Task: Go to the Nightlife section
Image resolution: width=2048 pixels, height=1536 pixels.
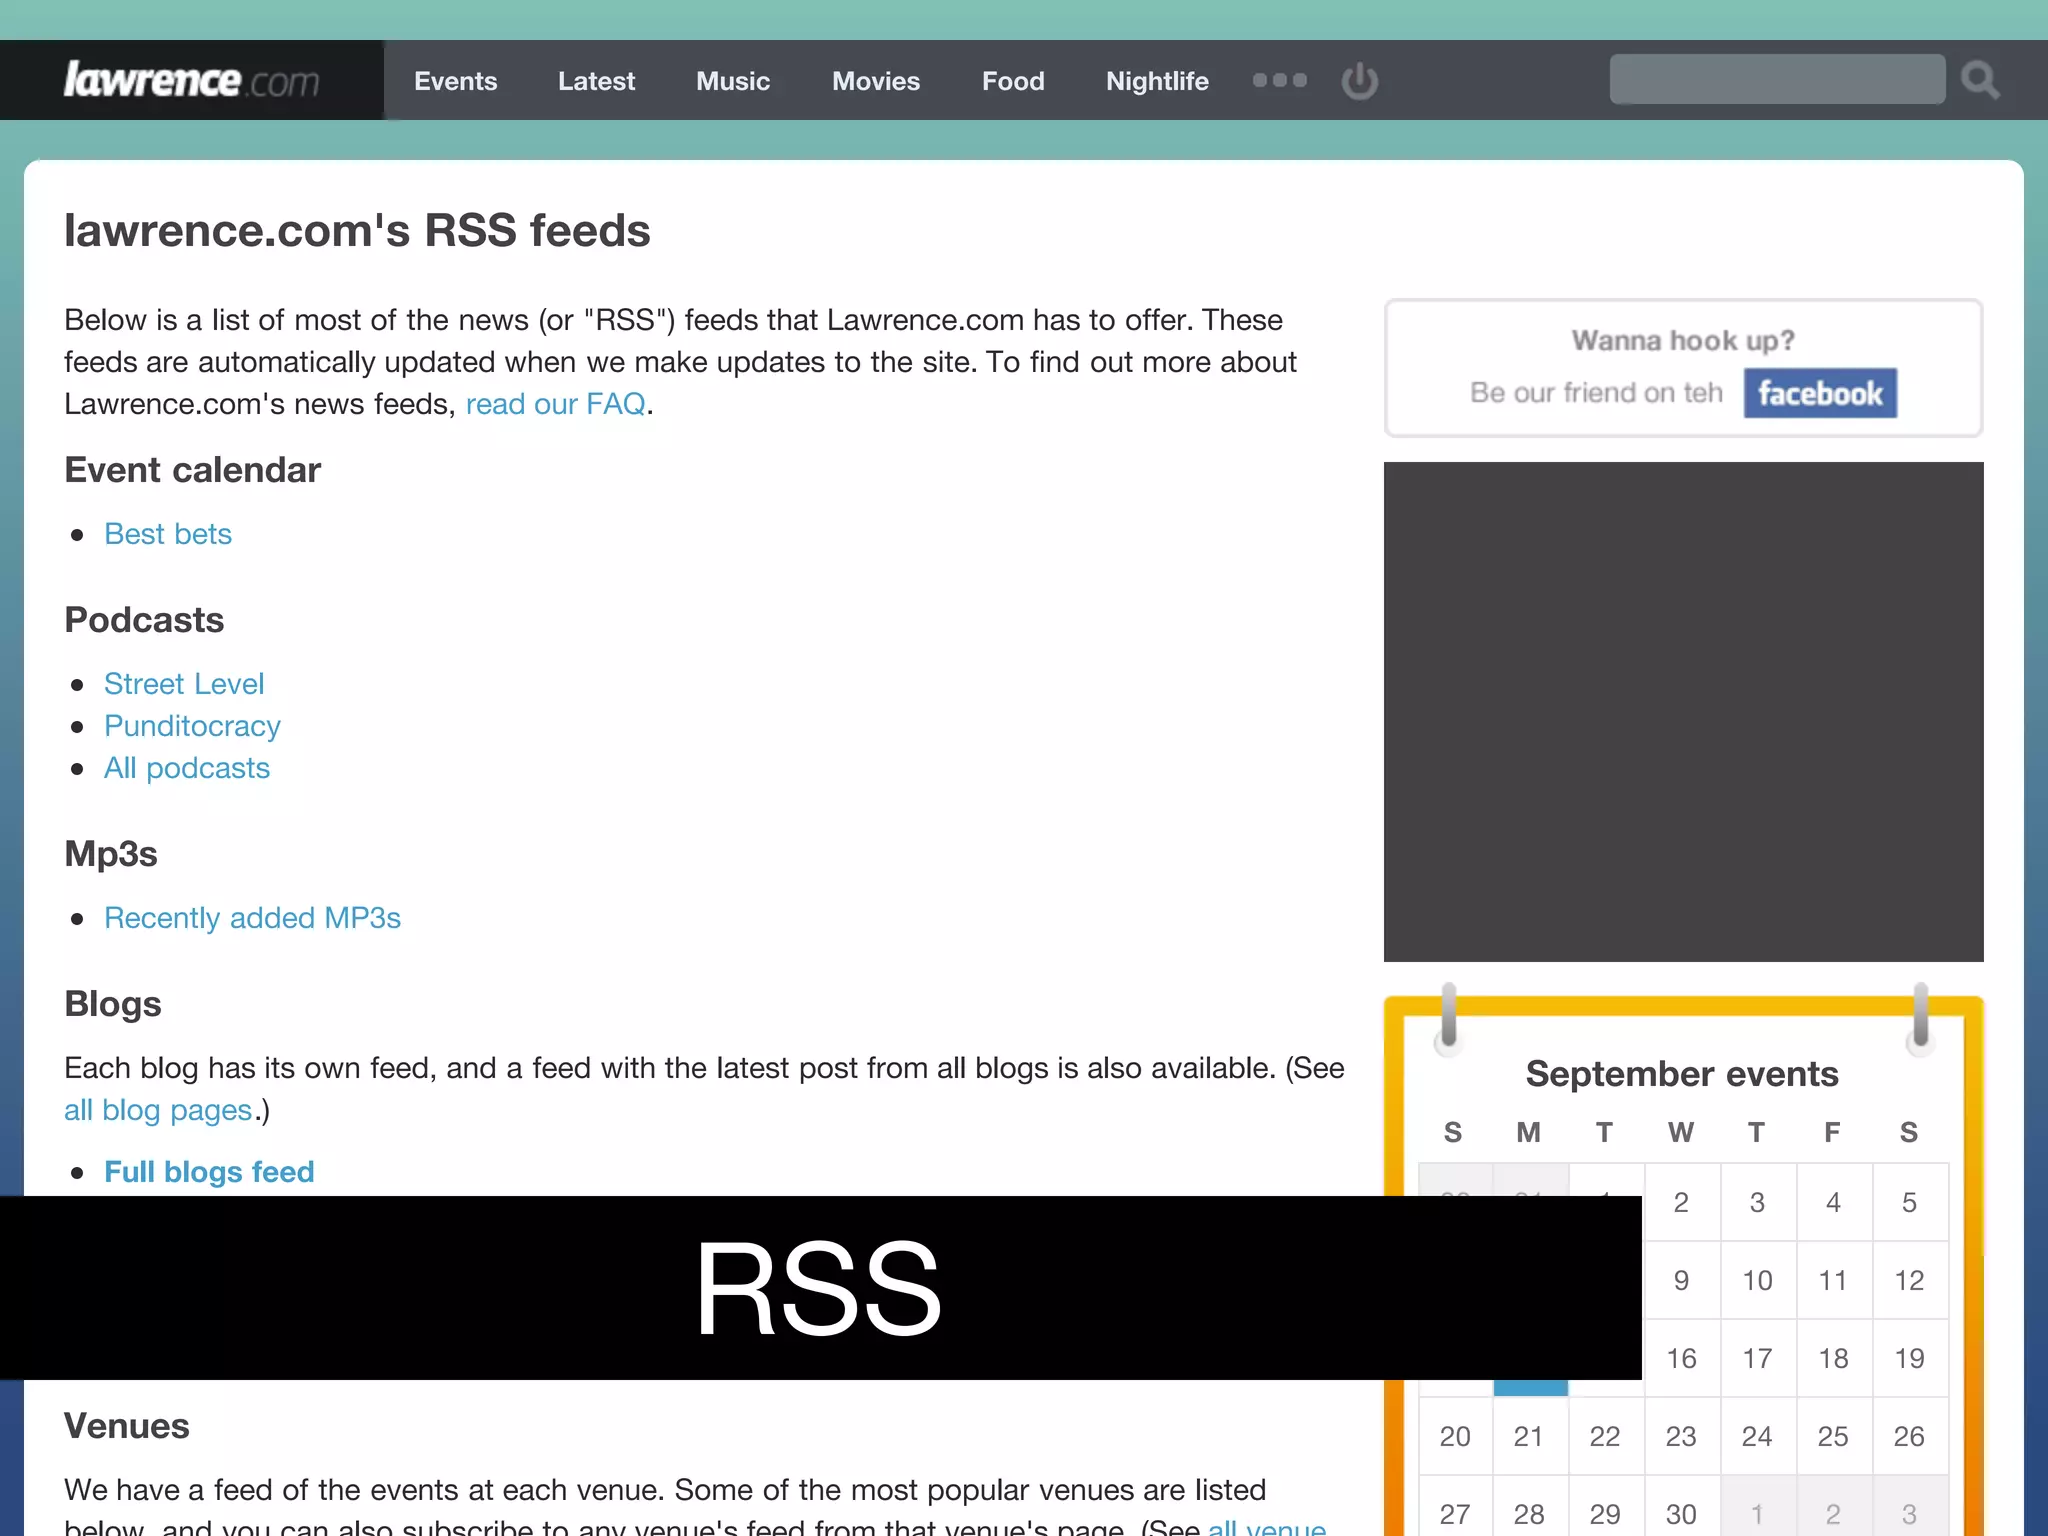Action: tap(1157, 81)
